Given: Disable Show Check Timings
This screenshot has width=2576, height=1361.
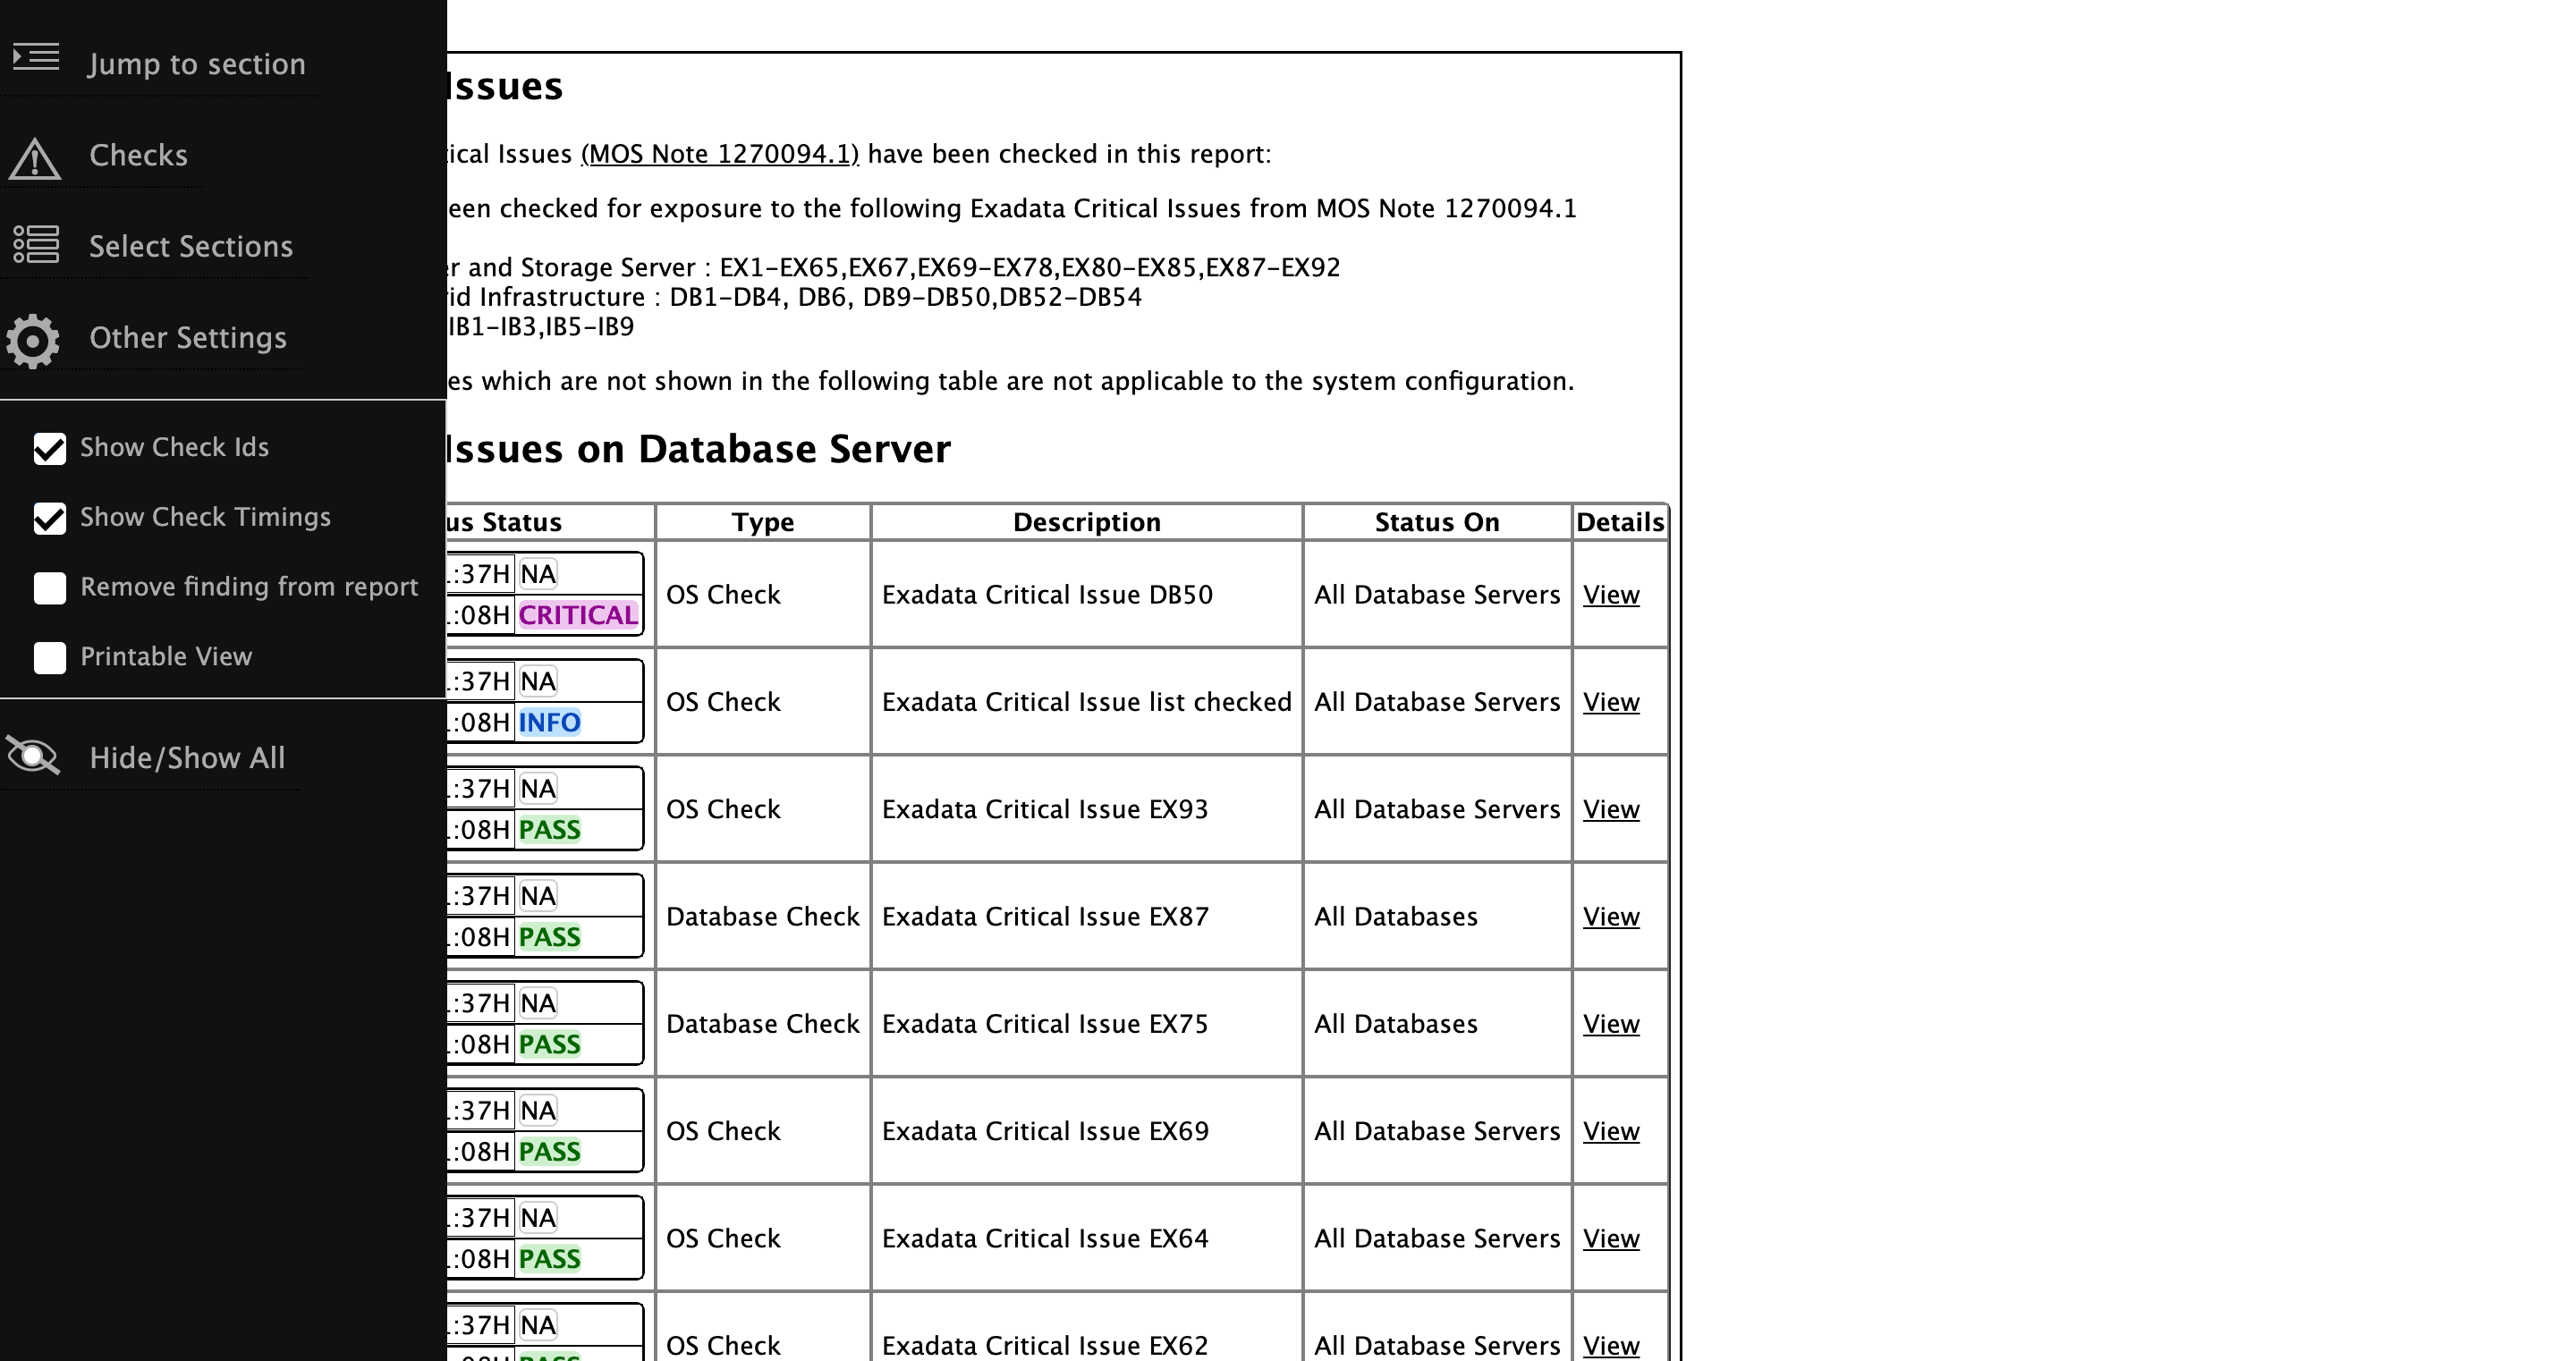Looking at the screenshot, I should (x=49, y=518).
